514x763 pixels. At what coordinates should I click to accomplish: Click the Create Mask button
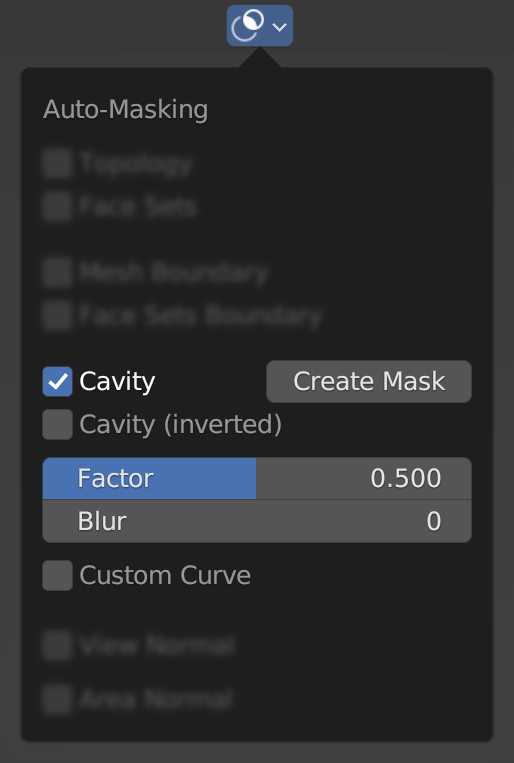369,381
